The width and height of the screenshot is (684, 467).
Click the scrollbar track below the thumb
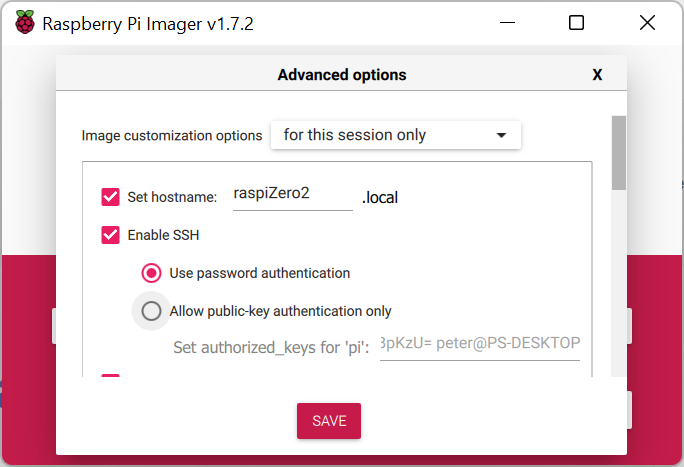pyautogui.click(x=619, y=283)
